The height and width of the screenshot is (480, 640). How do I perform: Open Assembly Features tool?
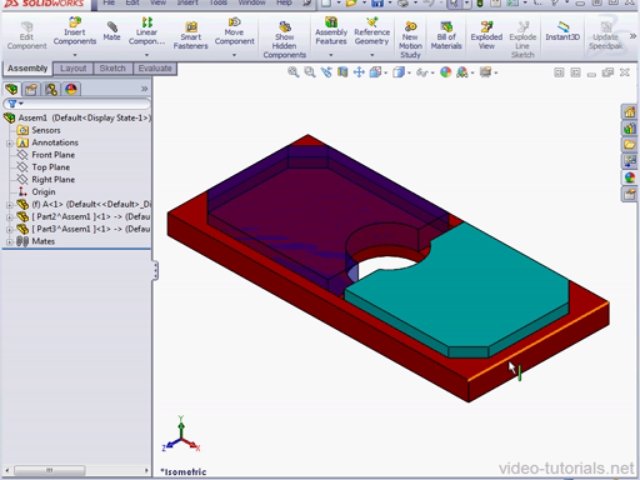click(331, 31)
